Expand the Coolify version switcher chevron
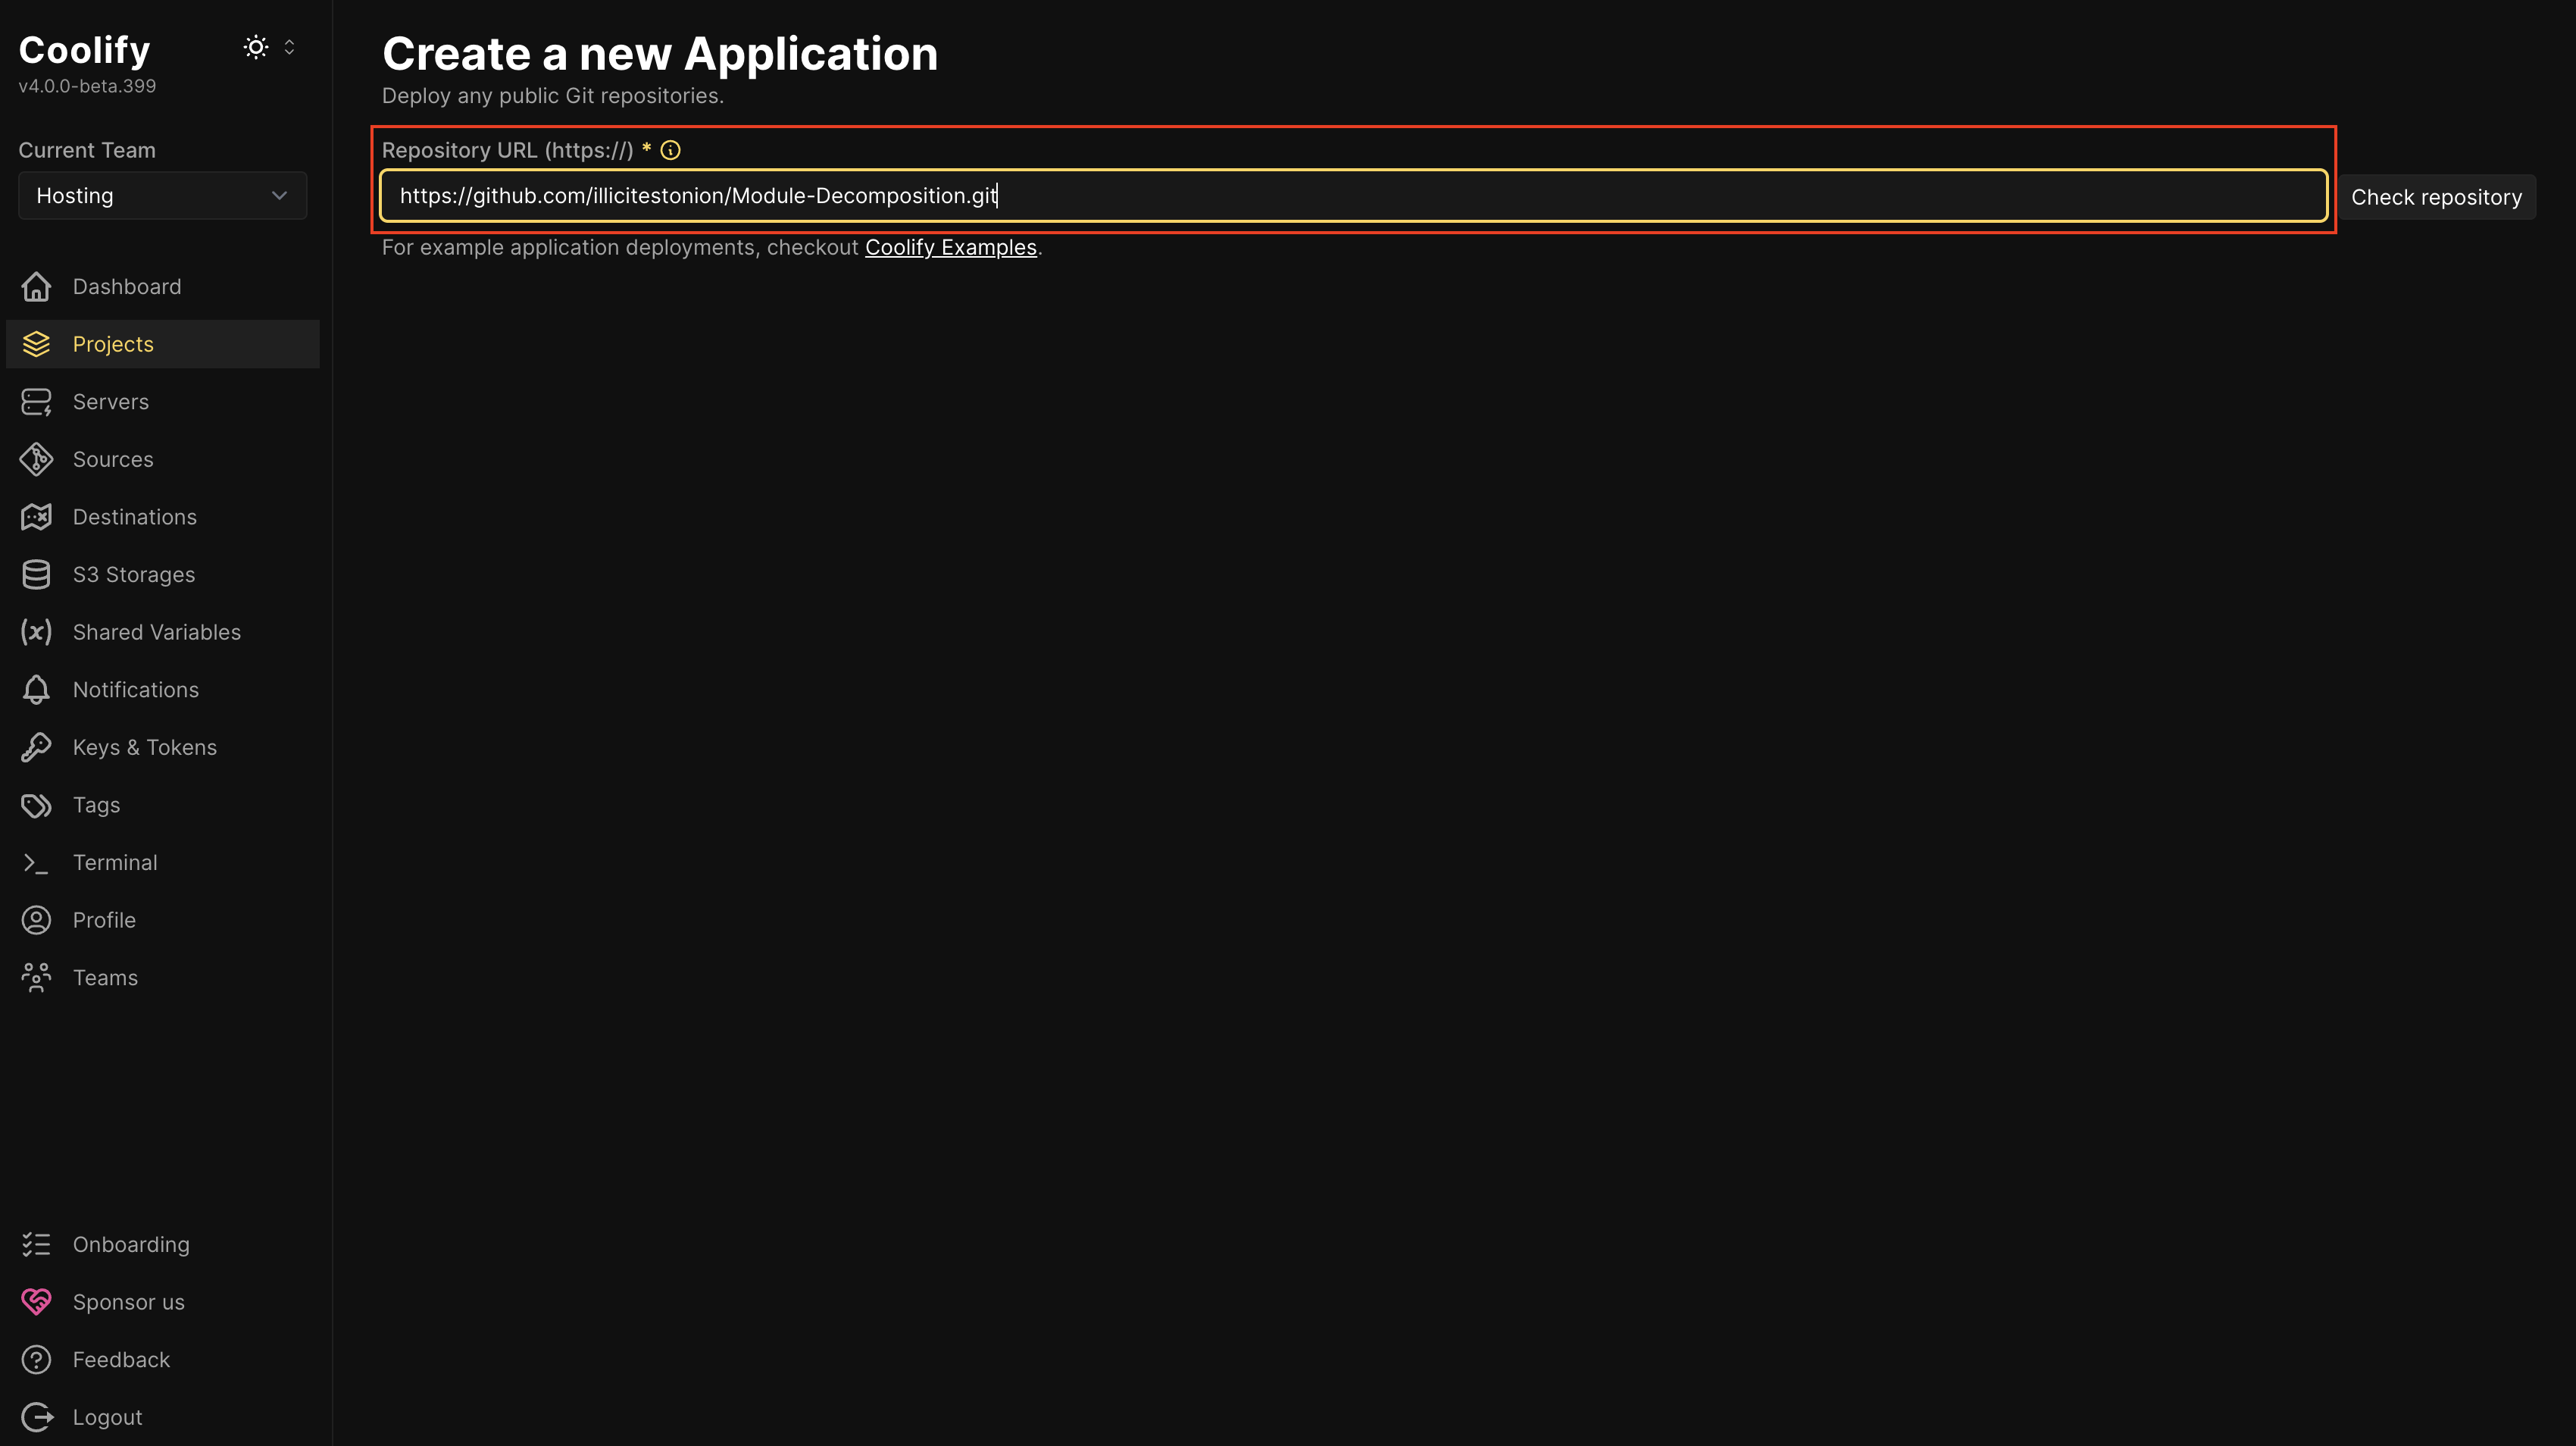 tap(290, 47)
